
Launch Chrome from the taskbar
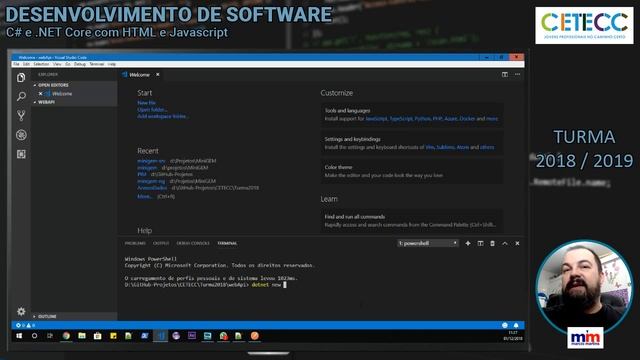[x=66, y=336]
